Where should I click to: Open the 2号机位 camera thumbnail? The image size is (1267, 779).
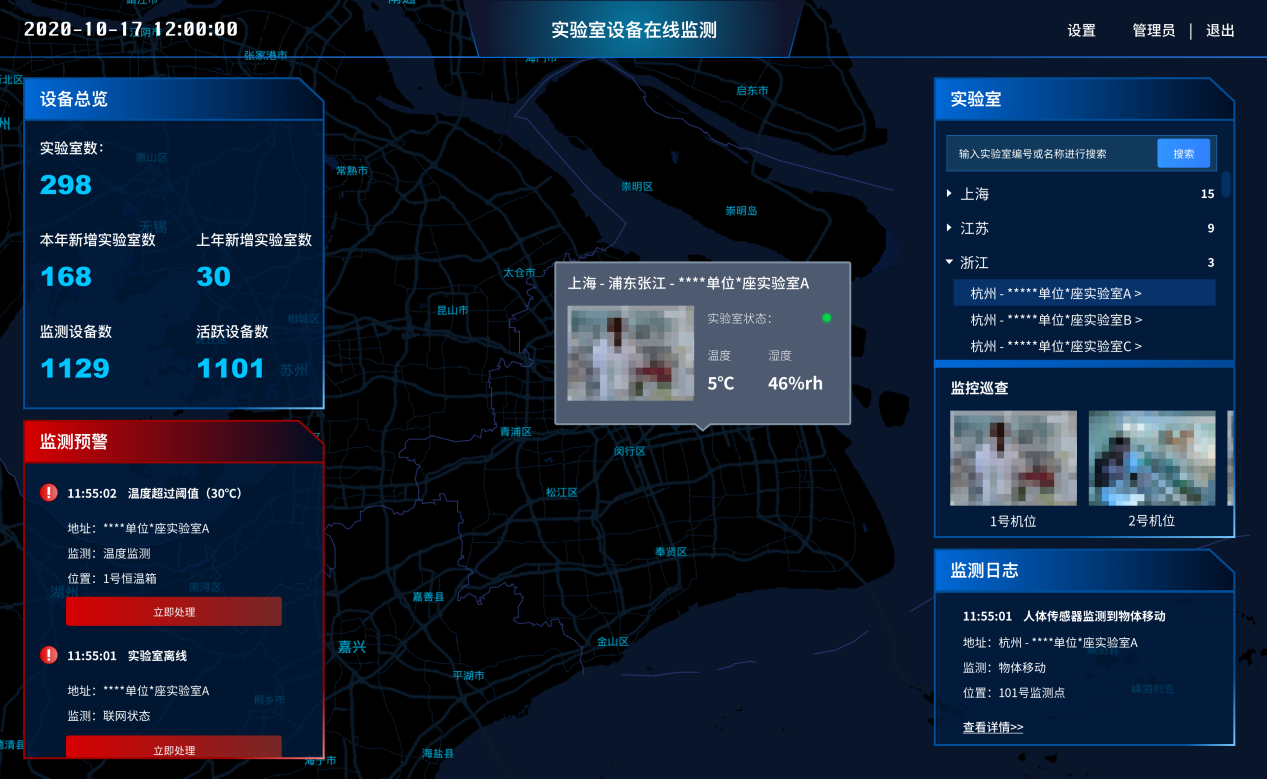pyautogui.click(x=1152, y=458)
